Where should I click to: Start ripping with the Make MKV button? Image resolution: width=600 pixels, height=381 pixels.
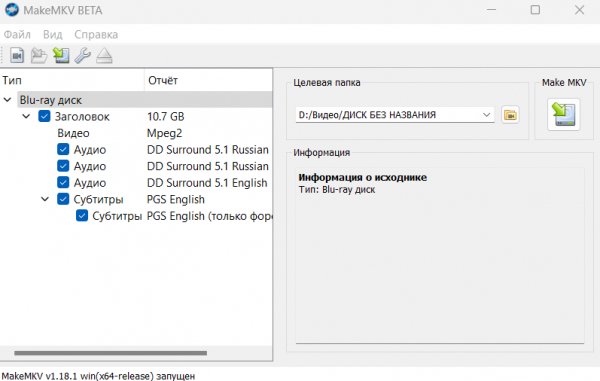pyautogui.click(x=564, y=114)
